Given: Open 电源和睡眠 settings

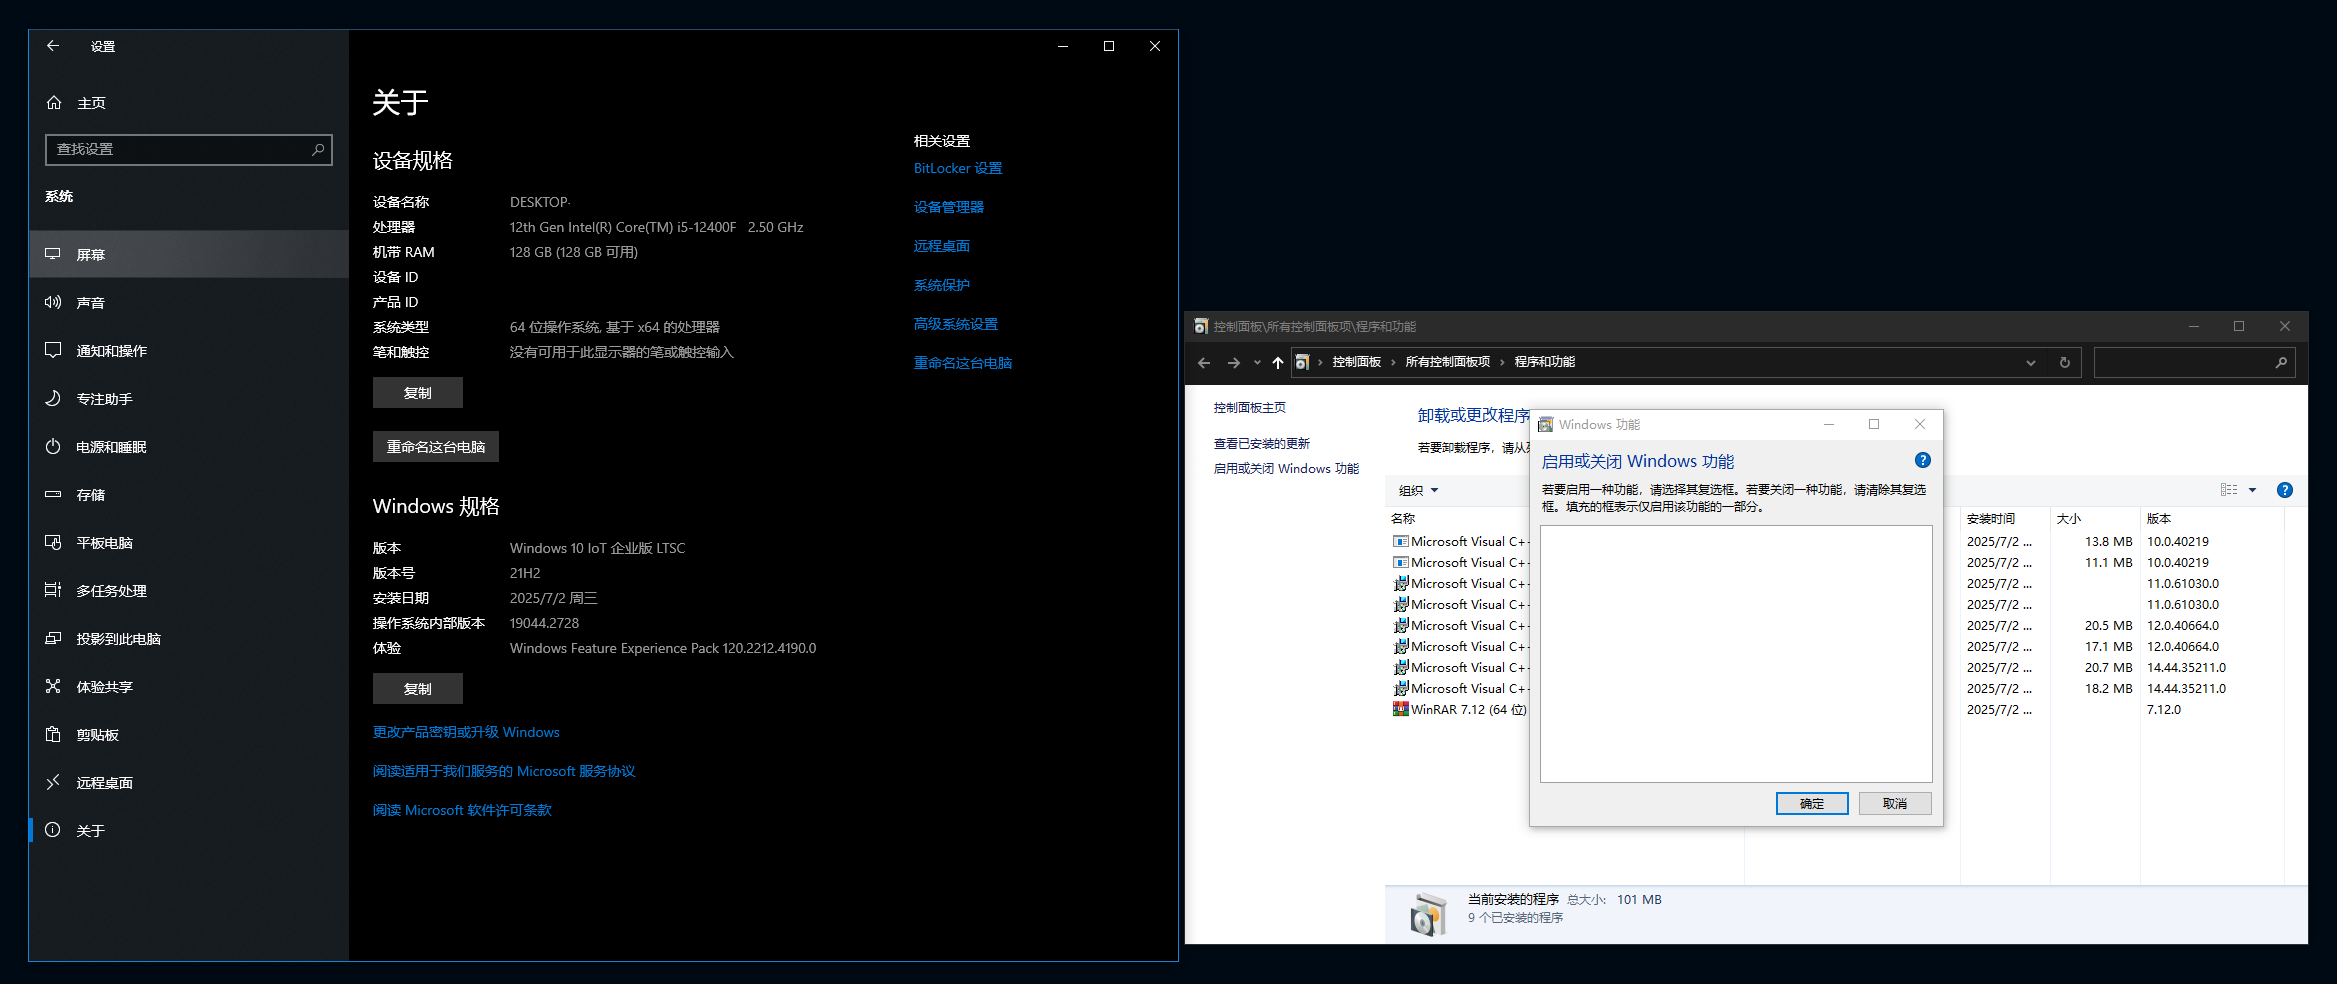Looking at the screenshot, I should pyautogui.click(x=189, y=446).
